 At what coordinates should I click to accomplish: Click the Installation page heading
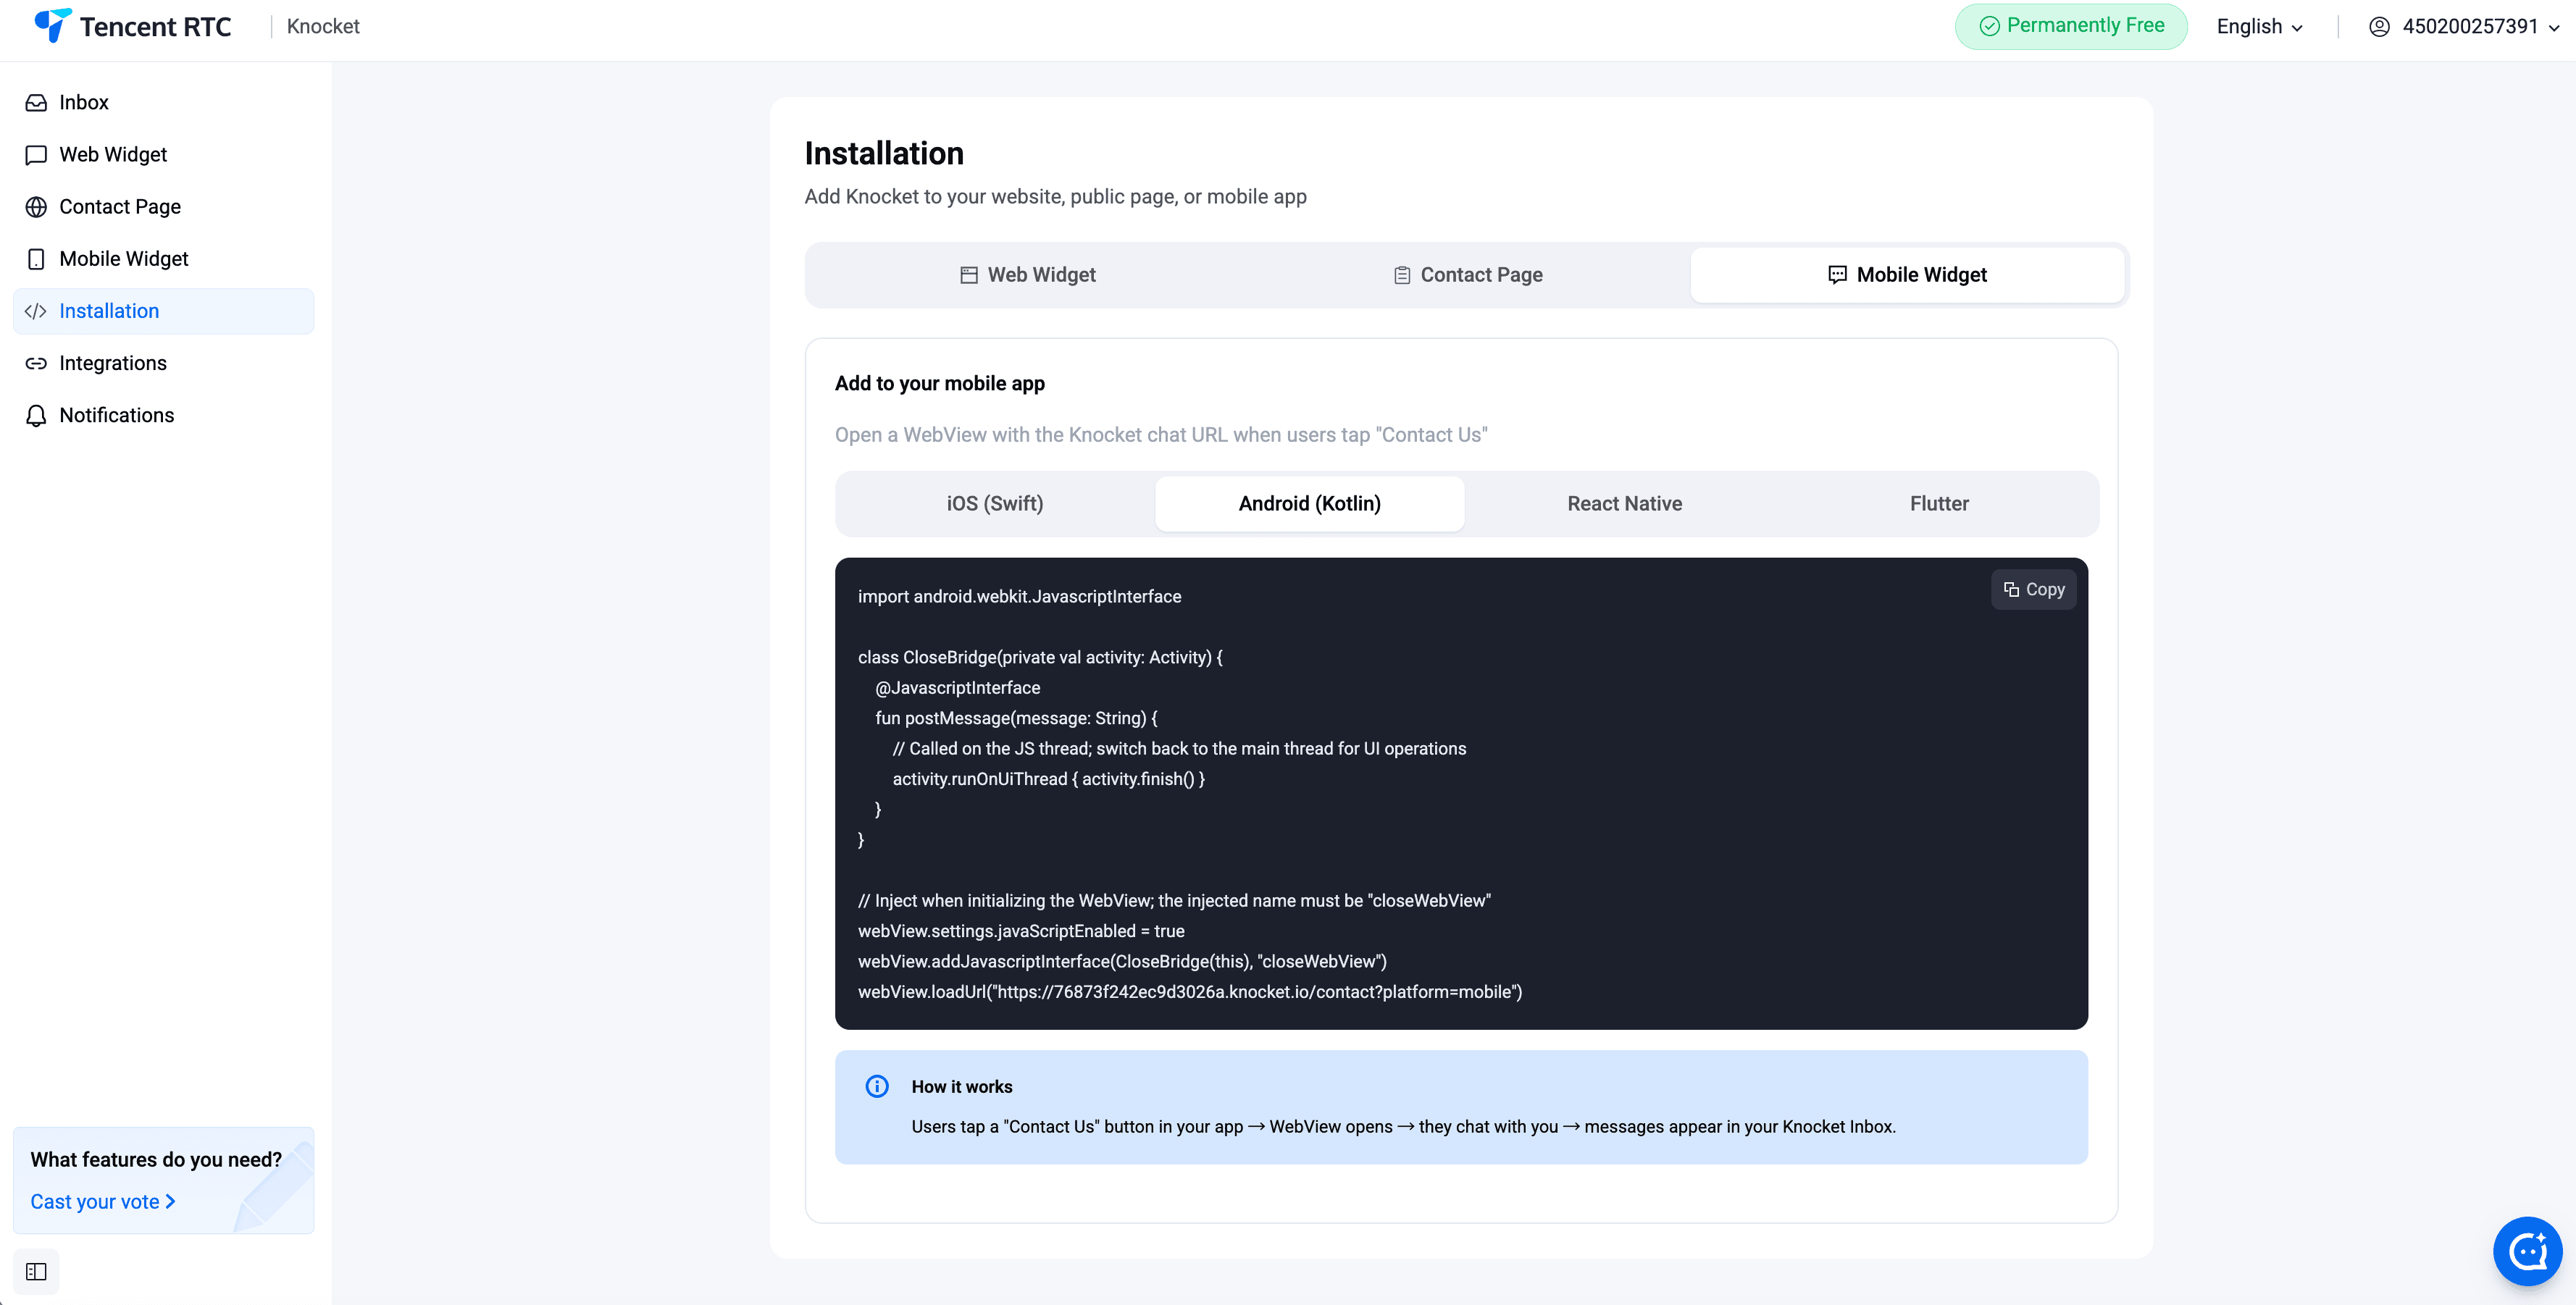884,153
